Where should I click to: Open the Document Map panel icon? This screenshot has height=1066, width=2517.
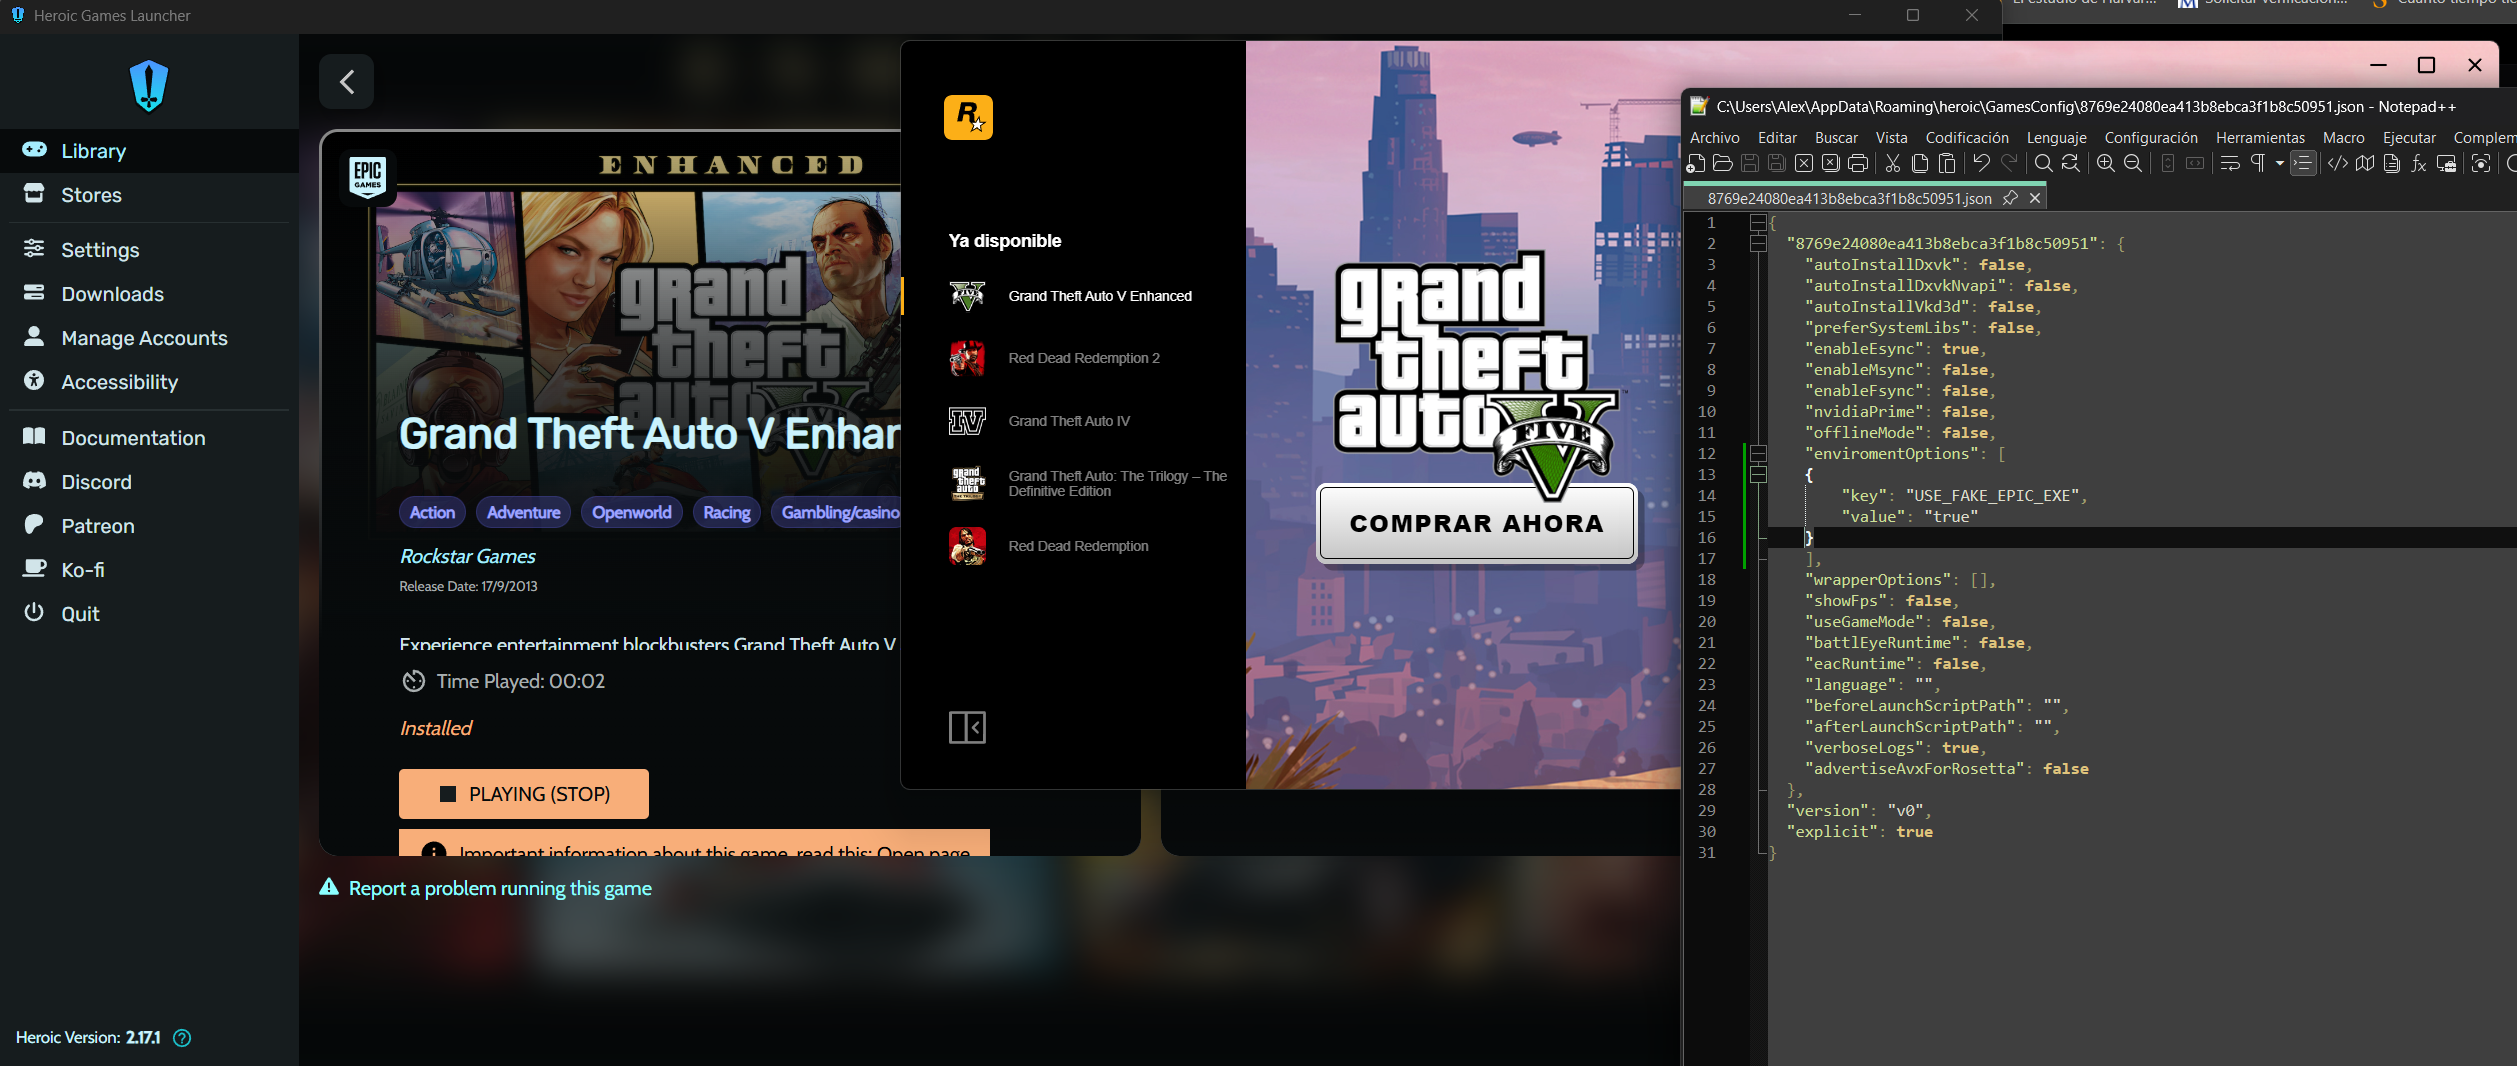click(x=2365, y=164)
